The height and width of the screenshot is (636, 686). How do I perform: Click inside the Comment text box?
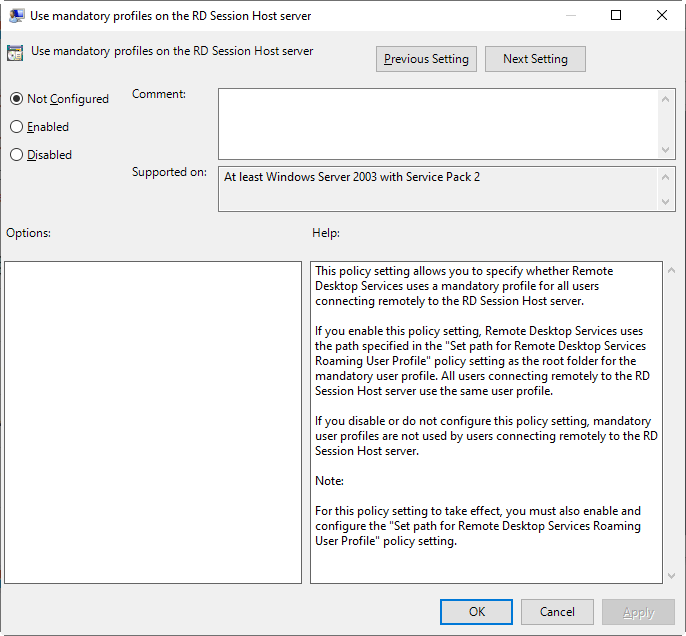(x=438, y=123)
